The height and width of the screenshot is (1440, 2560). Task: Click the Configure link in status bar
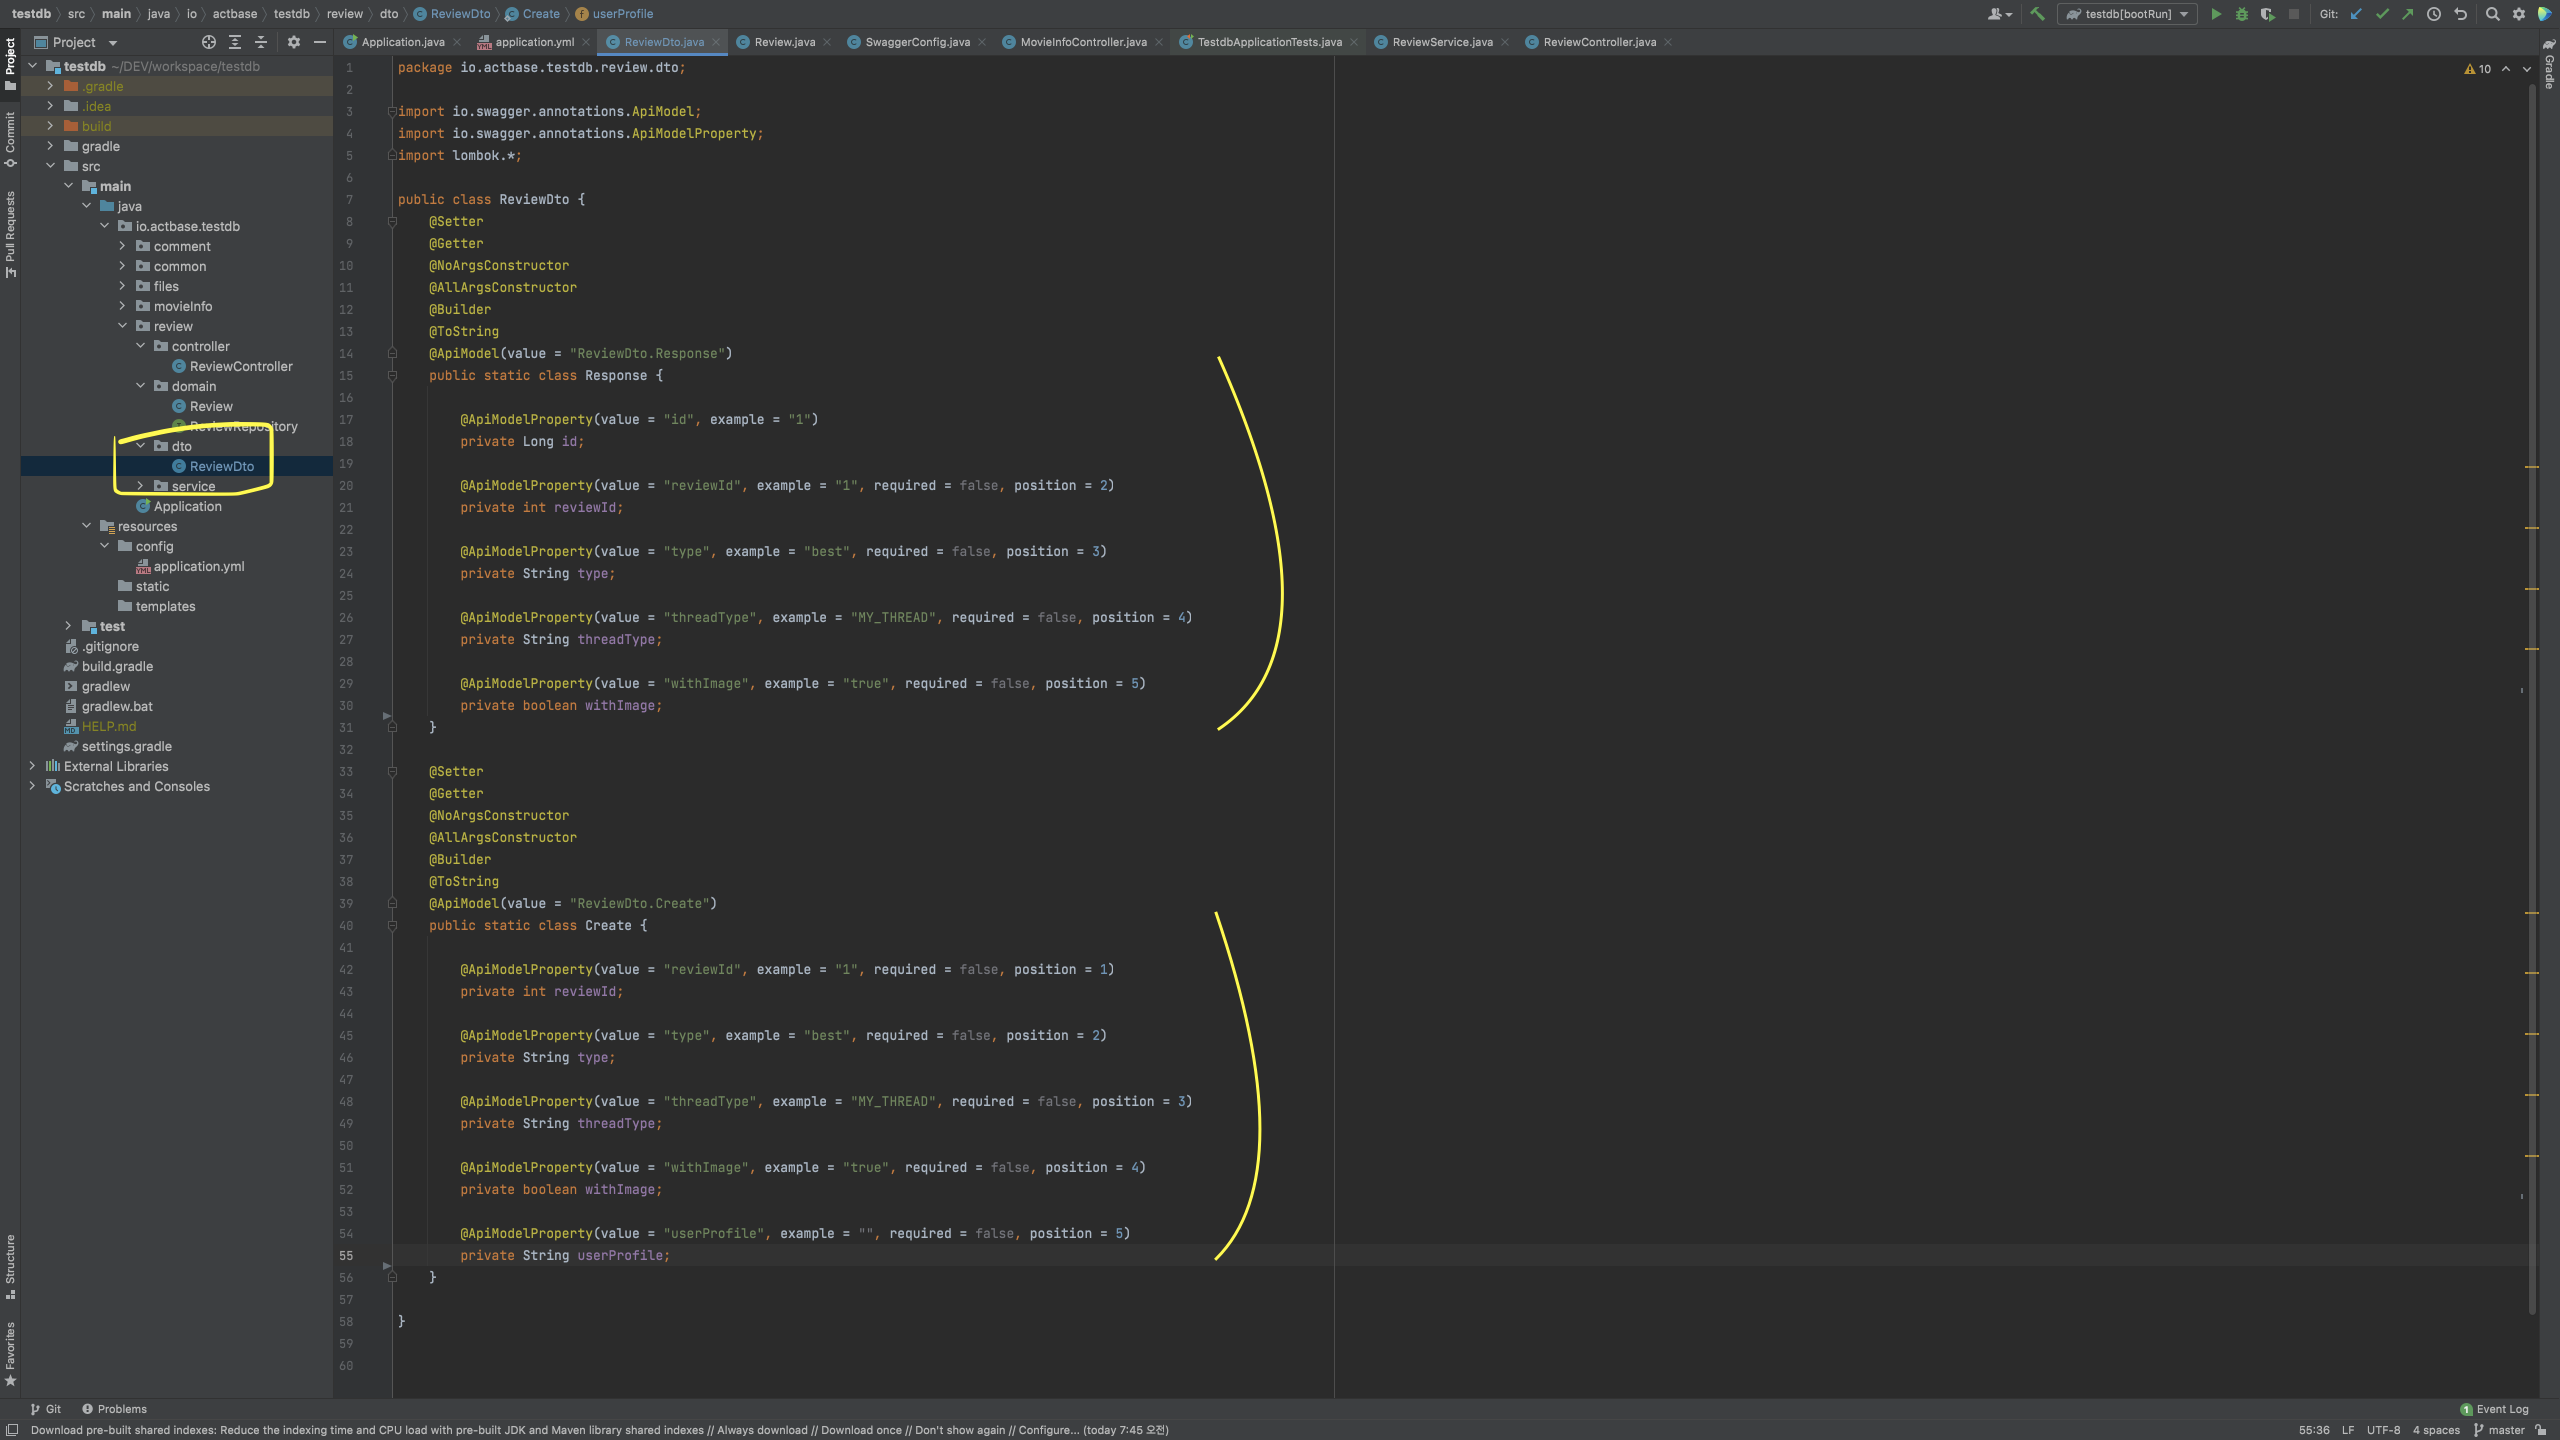click(1046, 1429)
